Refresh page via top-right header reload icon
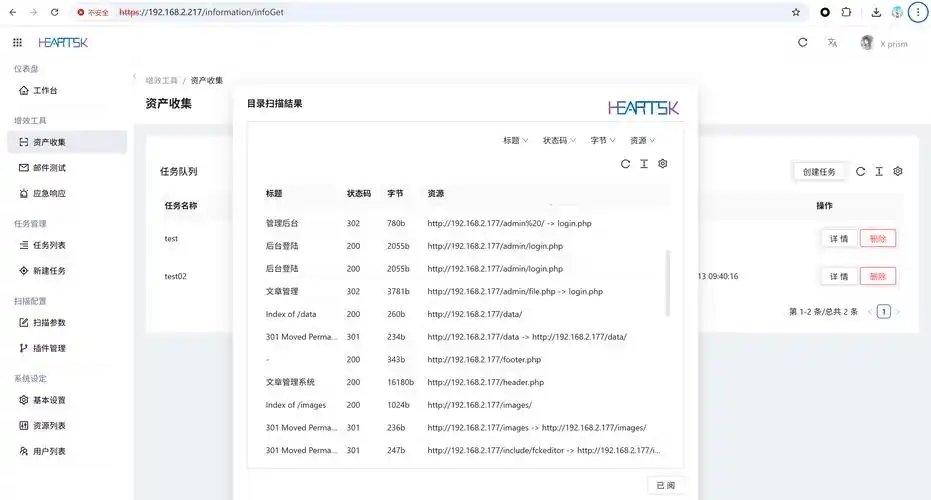 point(802,42)
